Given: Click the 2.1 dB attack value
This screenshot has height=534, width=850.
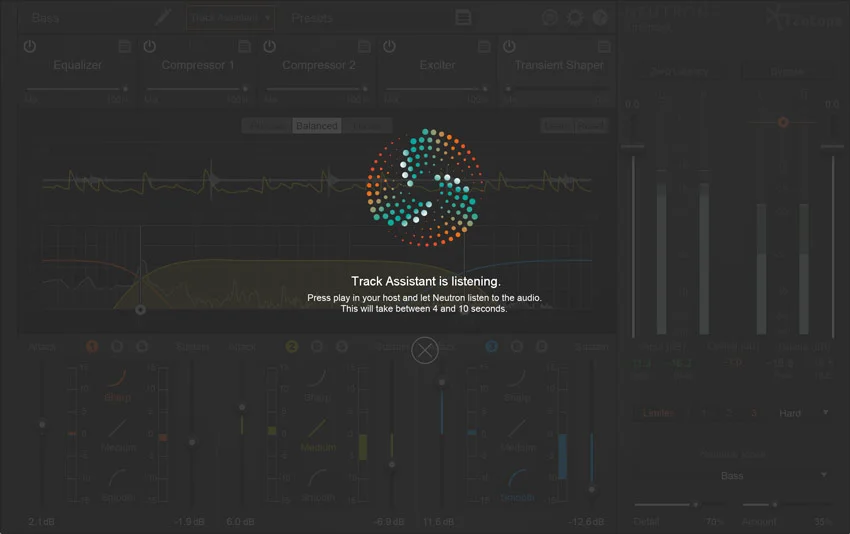Looking at the screenshot, I should point(42,522).
